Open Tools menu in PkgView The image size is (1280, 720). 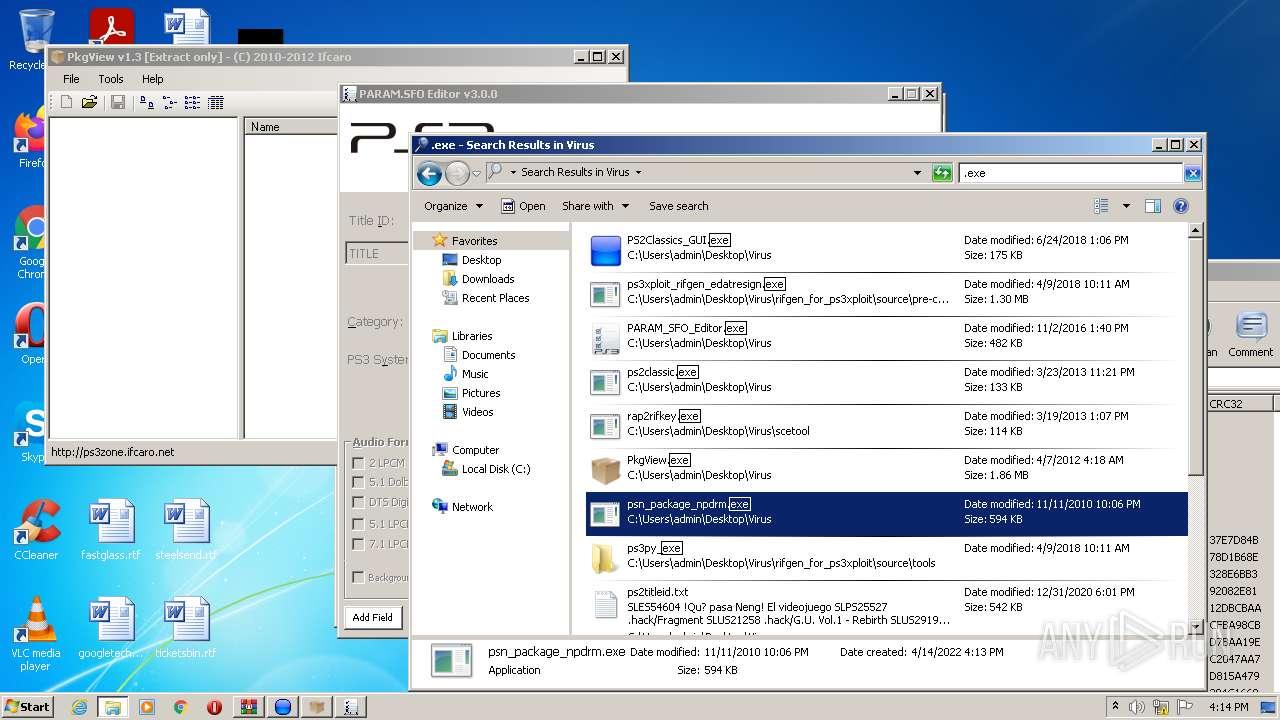(111, 79)
